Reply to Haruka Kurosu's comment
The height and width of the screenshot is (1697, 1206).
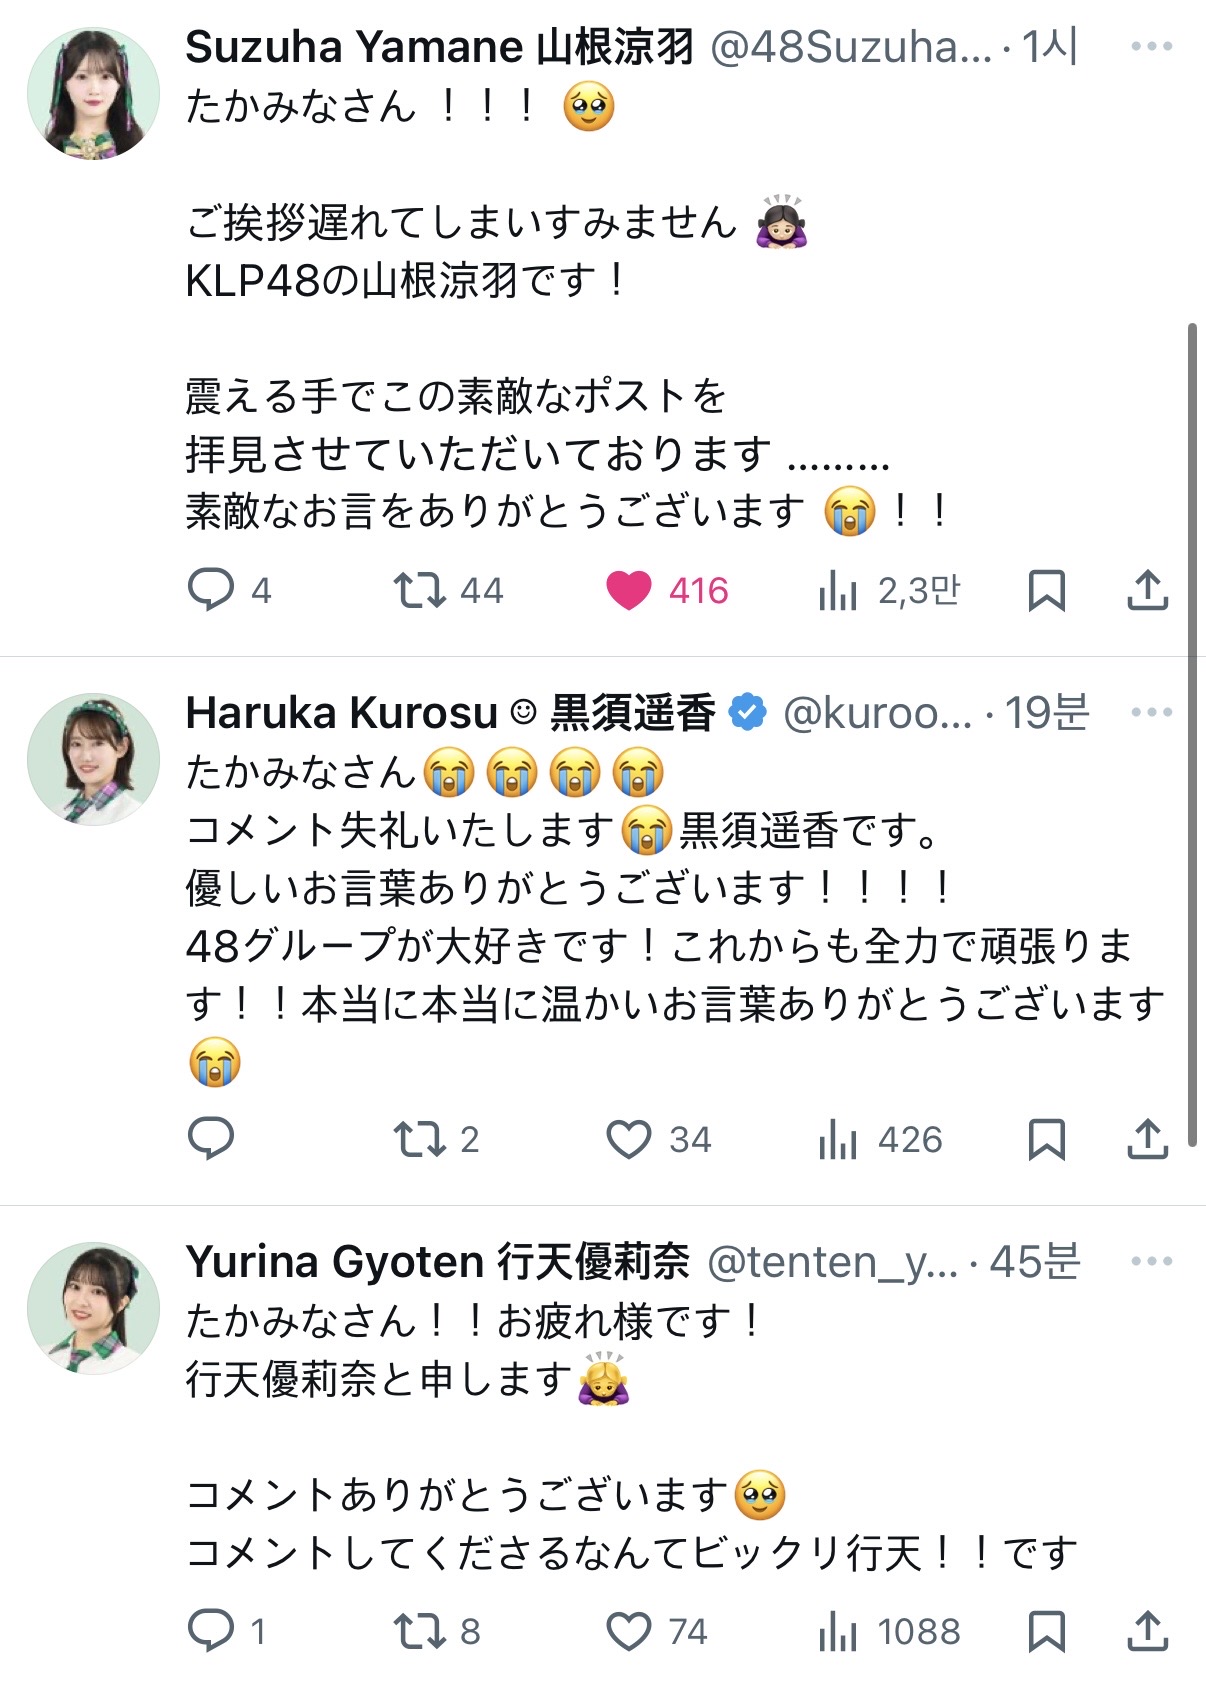[x=211, y=1138]
